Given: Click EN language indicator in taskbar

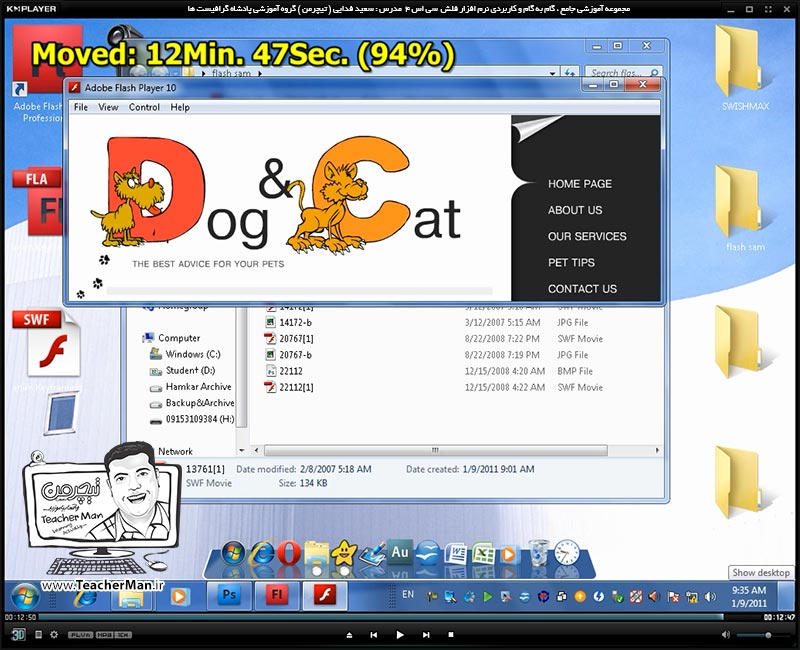Looking at the screenshot, I should (408, 594).
